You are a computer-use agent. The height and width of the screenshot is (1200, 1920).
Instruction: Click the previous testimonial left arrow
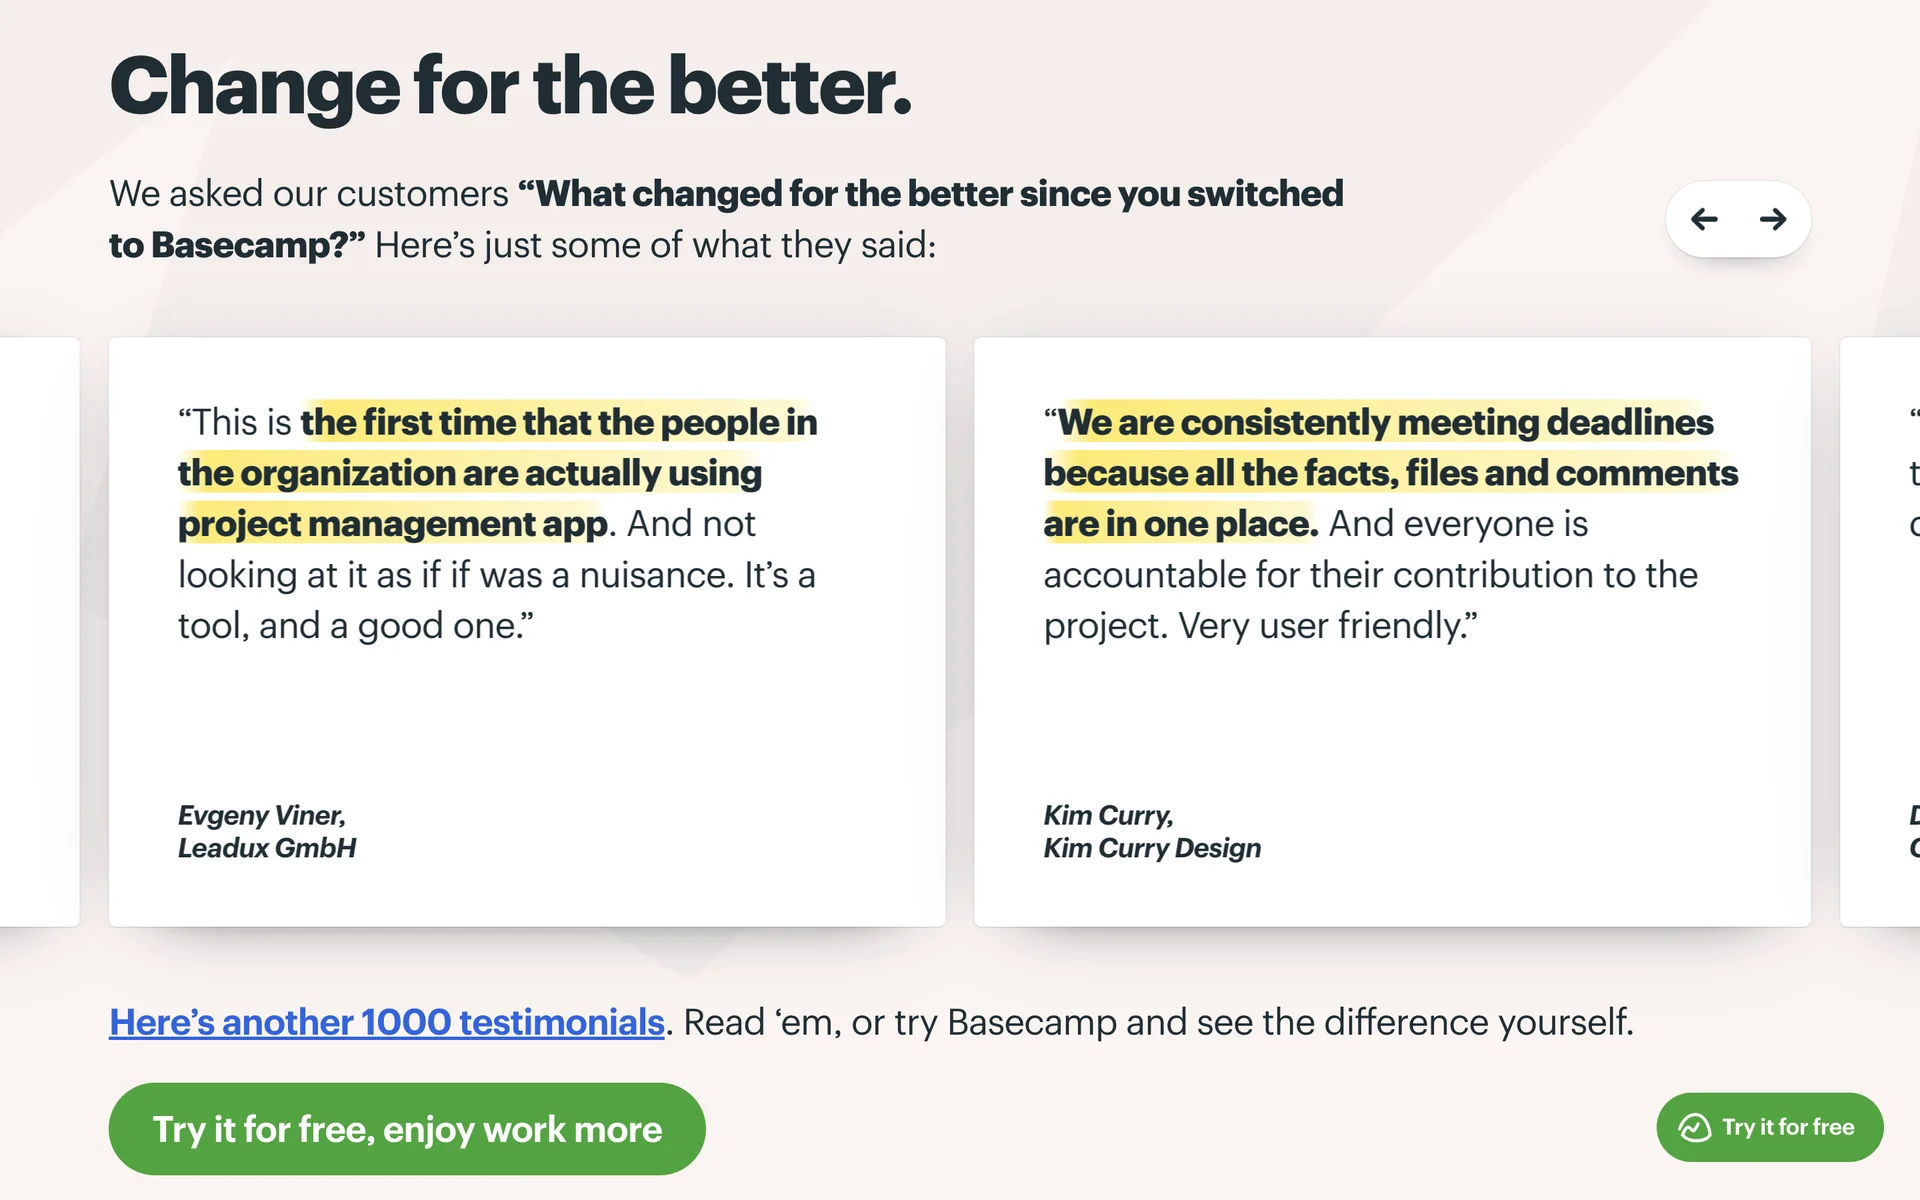click(1704, 219)
